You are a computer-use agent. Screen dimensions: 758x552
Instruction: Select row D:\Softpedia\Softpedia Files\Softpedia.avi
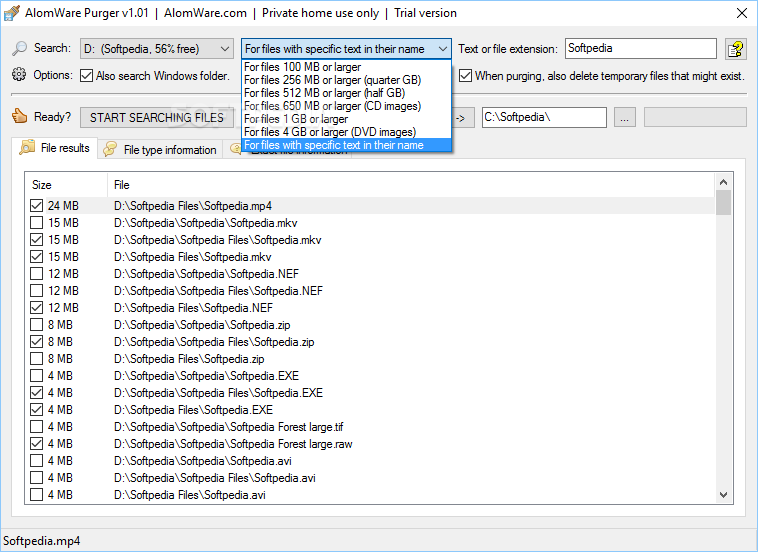[370, 478]
